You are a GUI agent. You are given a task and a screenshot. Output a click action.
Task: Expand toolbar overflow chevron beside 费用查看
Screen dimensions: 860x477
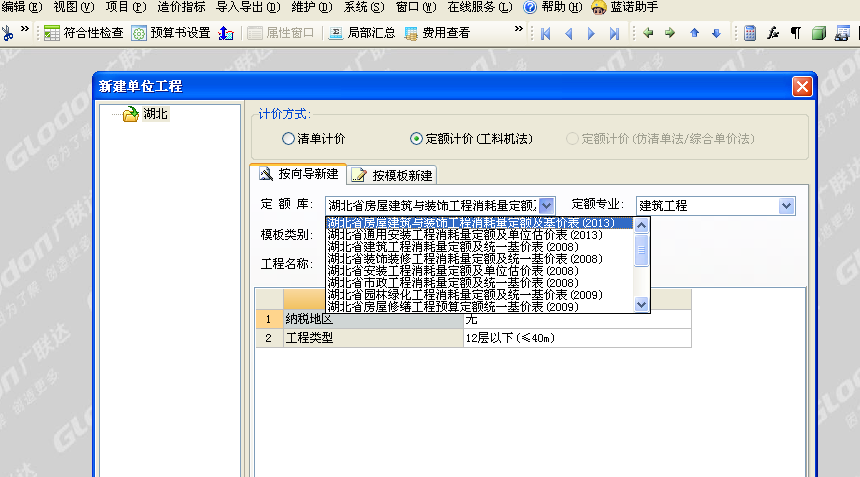(x=518, y=29)
